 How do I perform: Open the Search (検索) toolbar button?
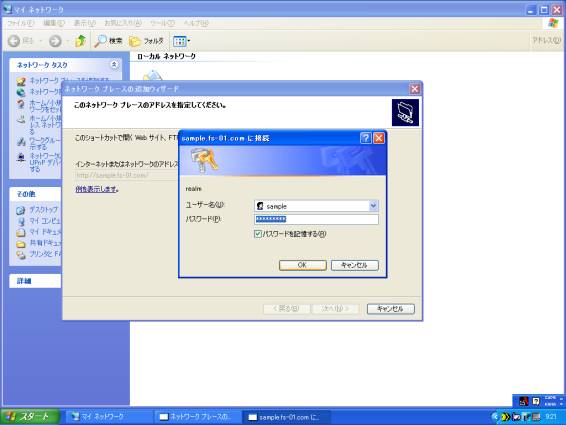click(108, 41)
